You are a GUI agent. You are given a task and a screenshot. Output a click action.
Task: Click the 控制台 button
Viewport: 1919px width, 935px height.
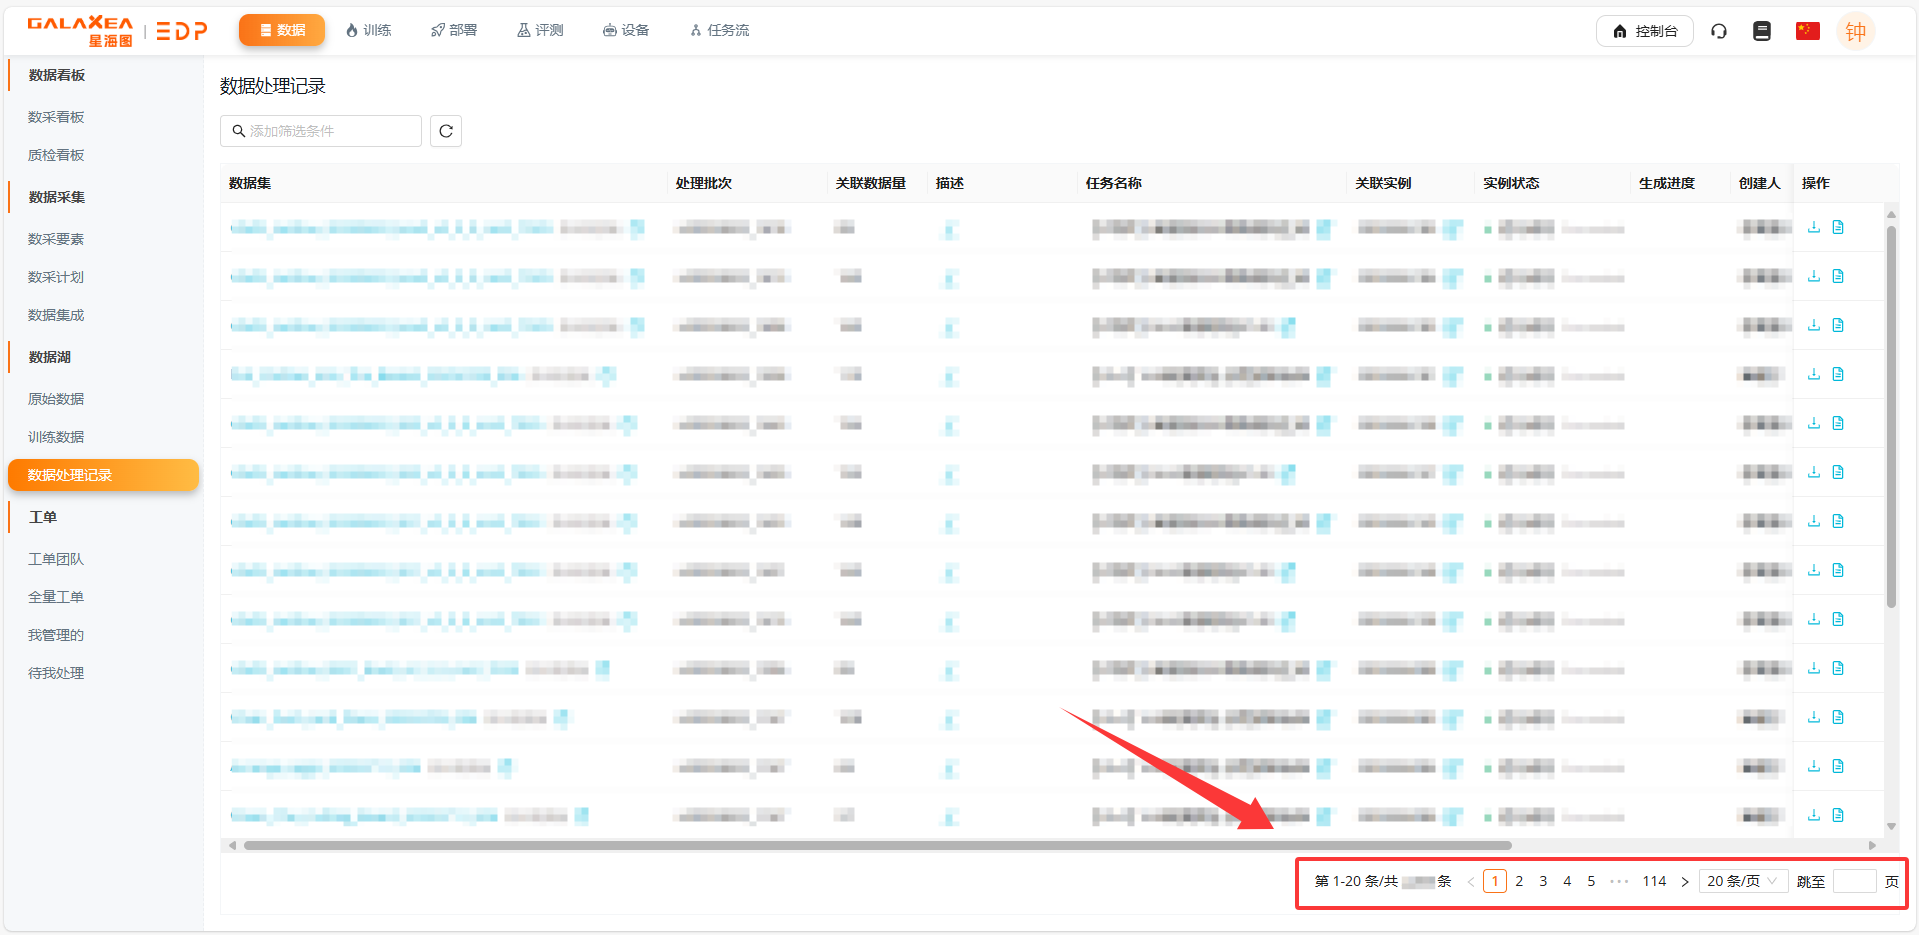pos(1644,31)
